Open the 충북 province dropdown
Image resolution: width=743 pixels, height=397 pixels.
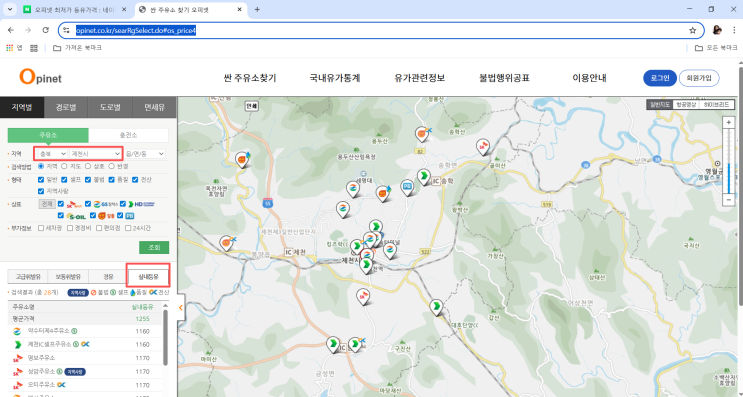tap(52, 153)
